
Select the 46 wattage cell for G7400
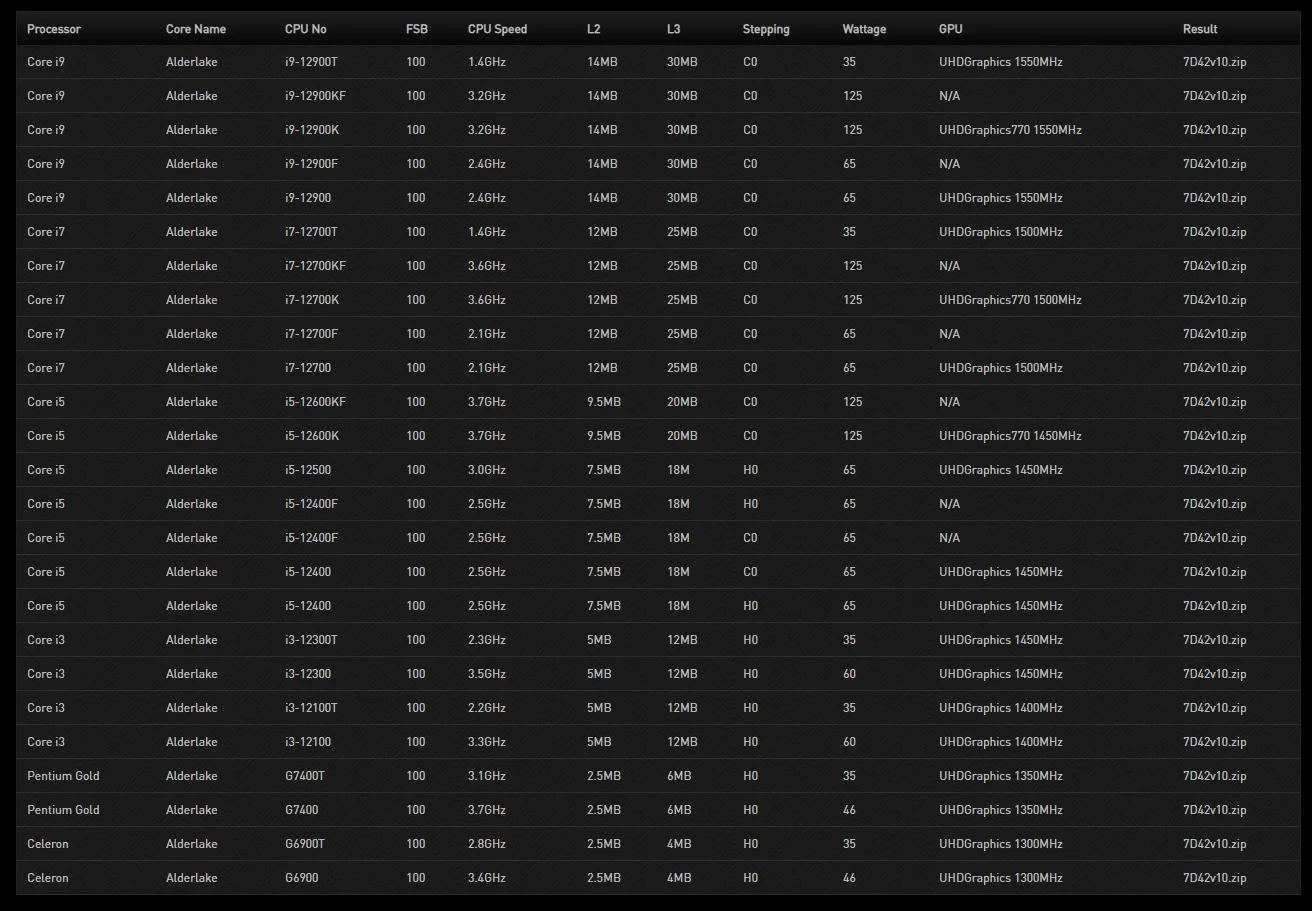pyautogui.click(x=850, y=810)
